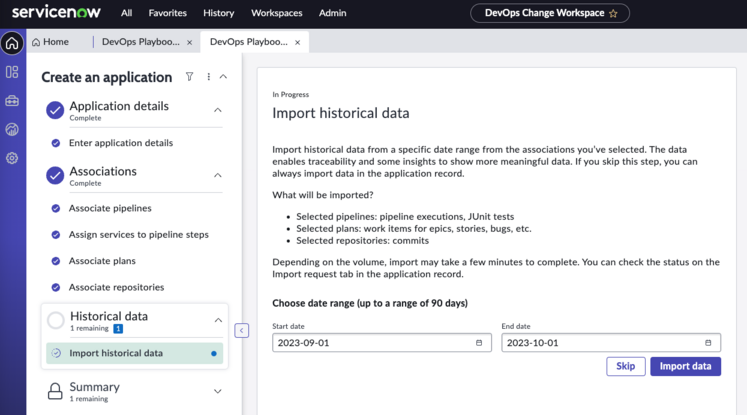This screenshot has height=415, width=747.
Task: Open the All menu
Action: [126, 13]
